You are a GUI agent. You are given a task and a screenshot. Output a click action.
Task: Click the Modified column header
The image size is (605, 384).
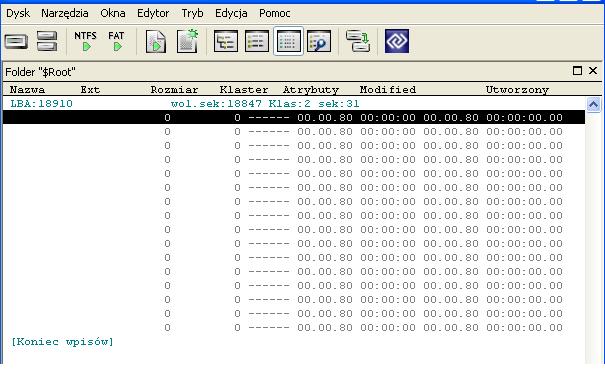388,90
